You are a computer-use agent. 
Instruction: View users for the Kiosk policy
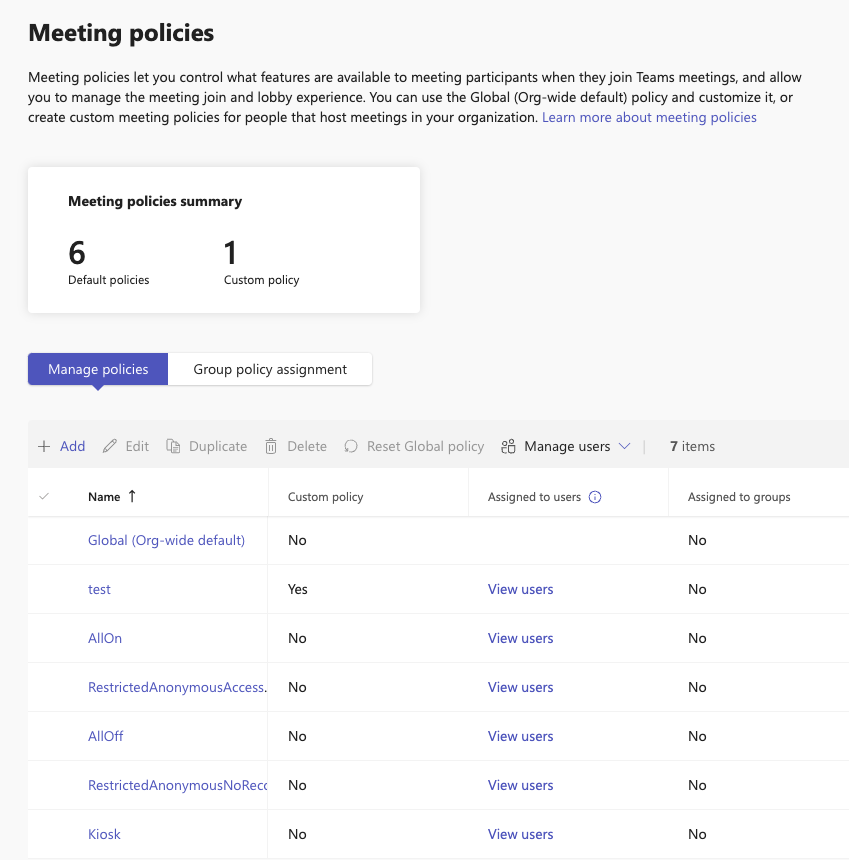(520, 834)
